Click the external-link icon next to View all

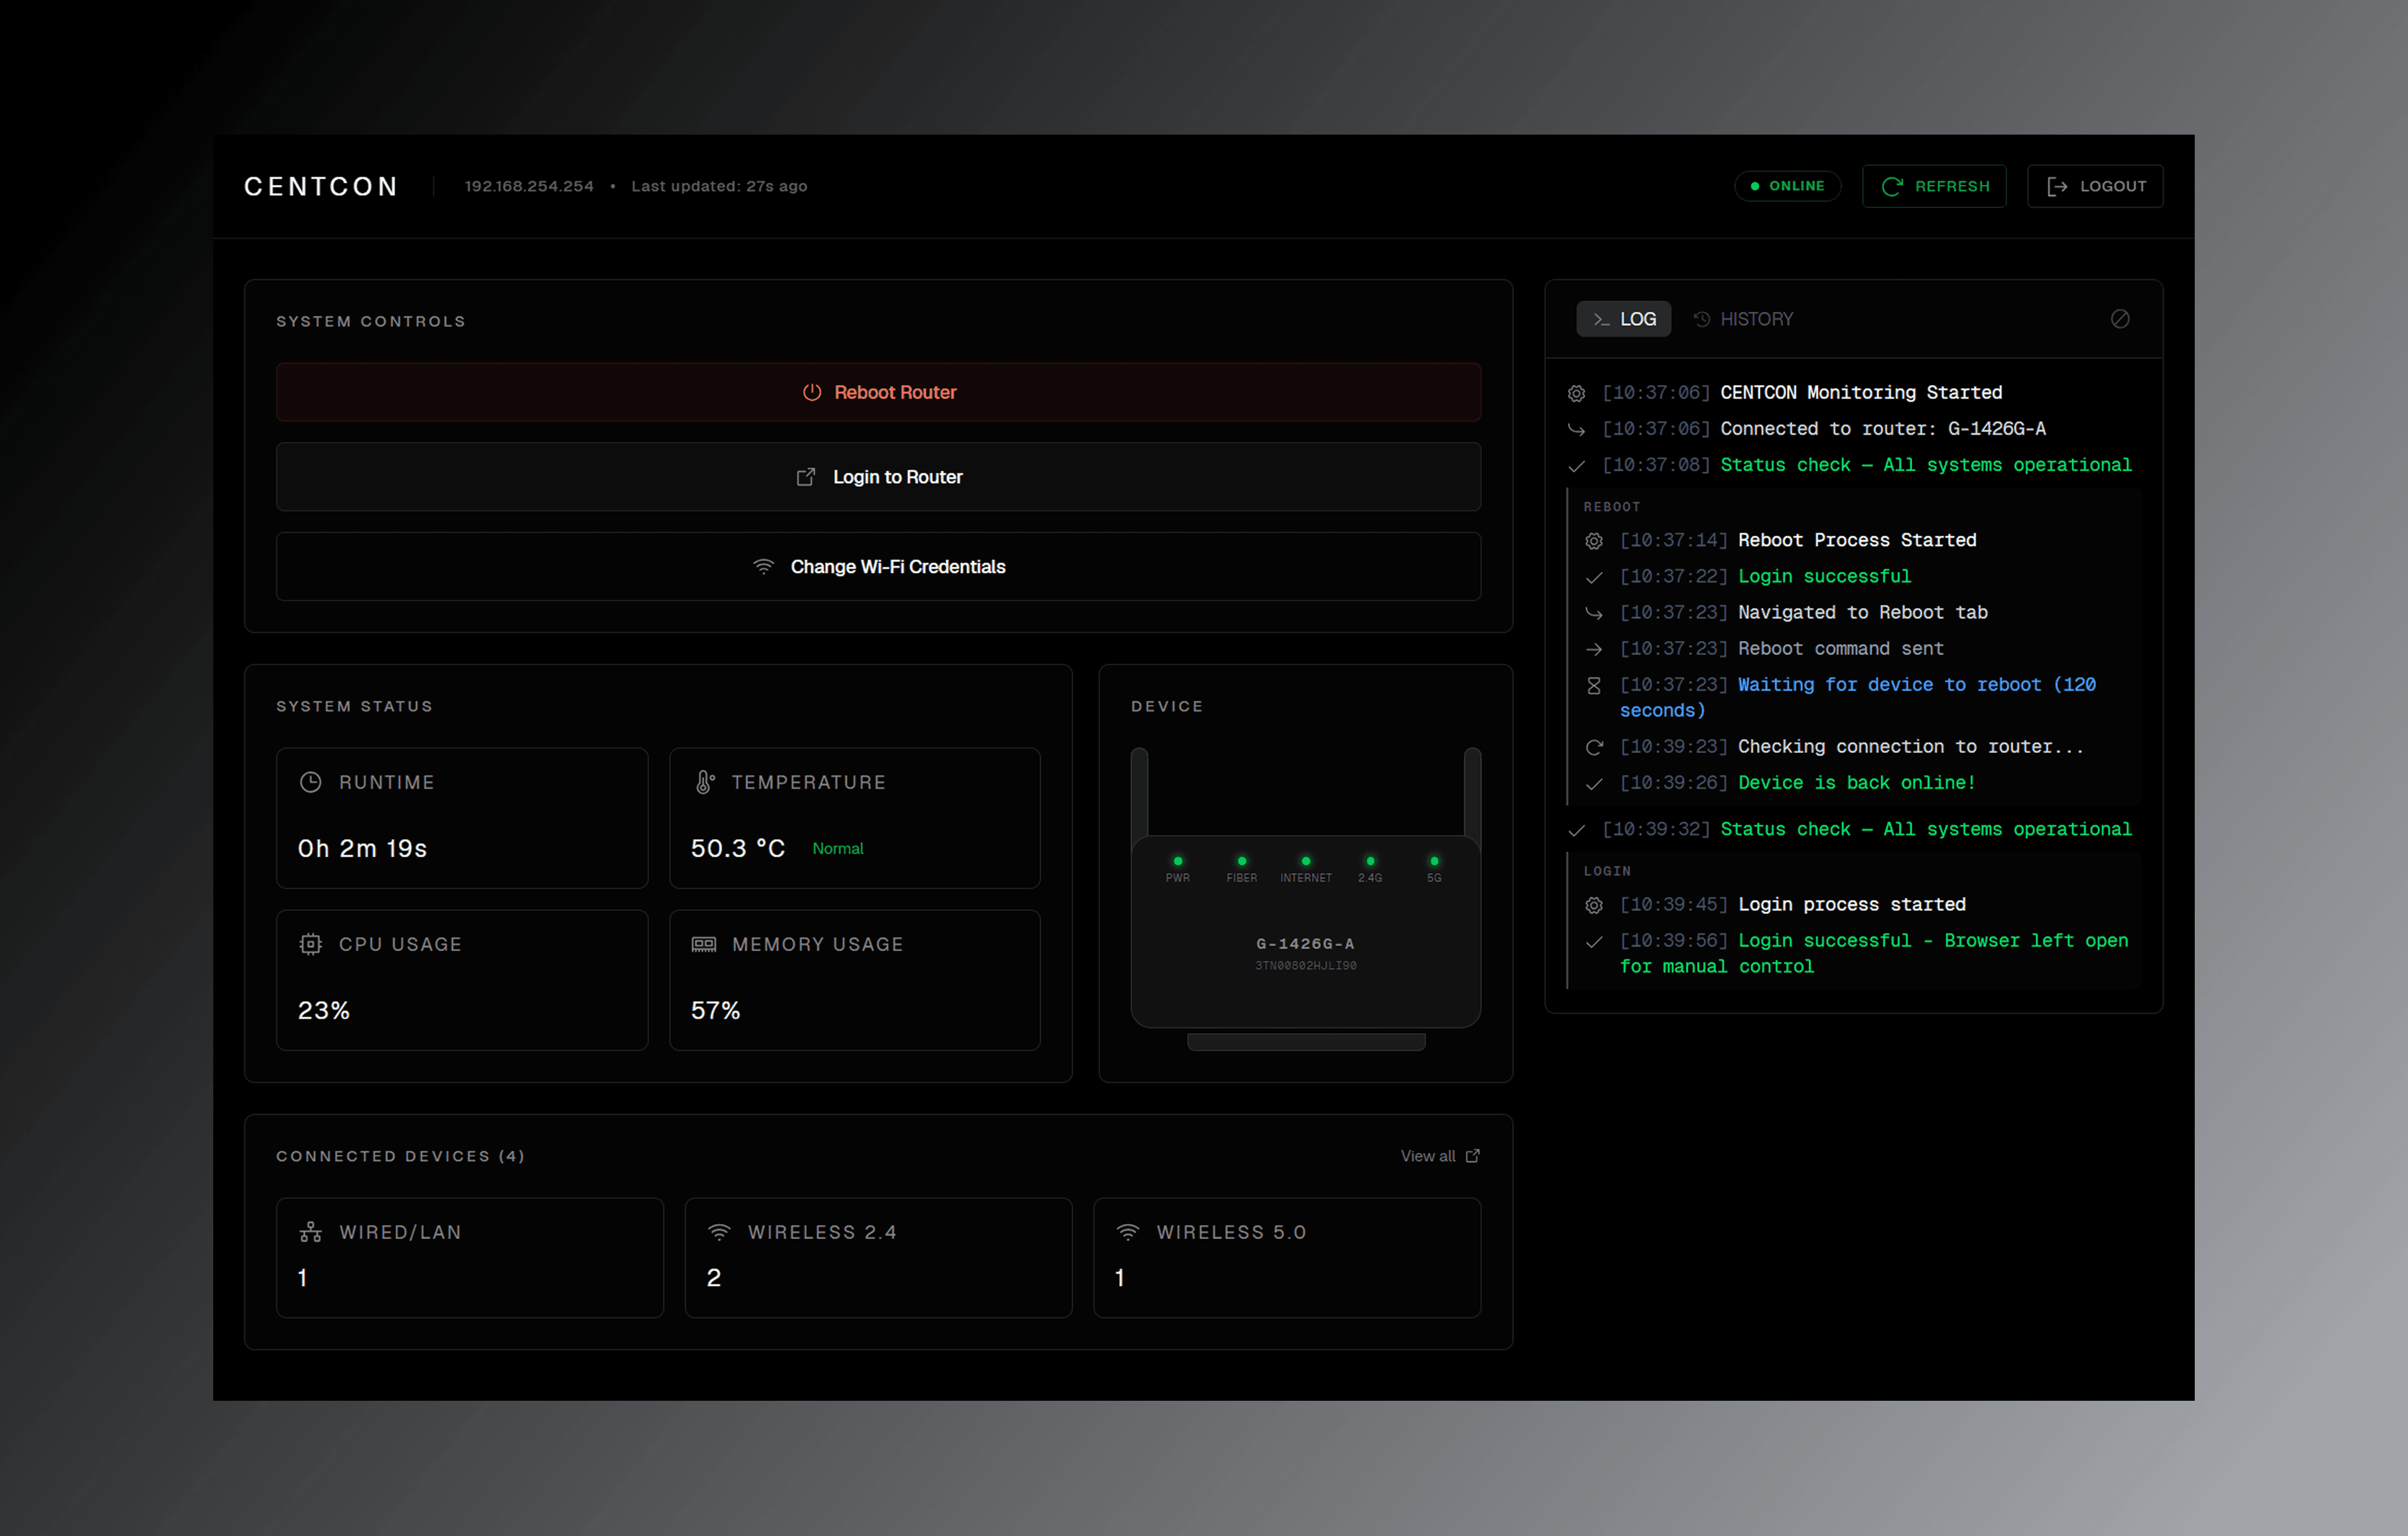coord(1472,1156)
